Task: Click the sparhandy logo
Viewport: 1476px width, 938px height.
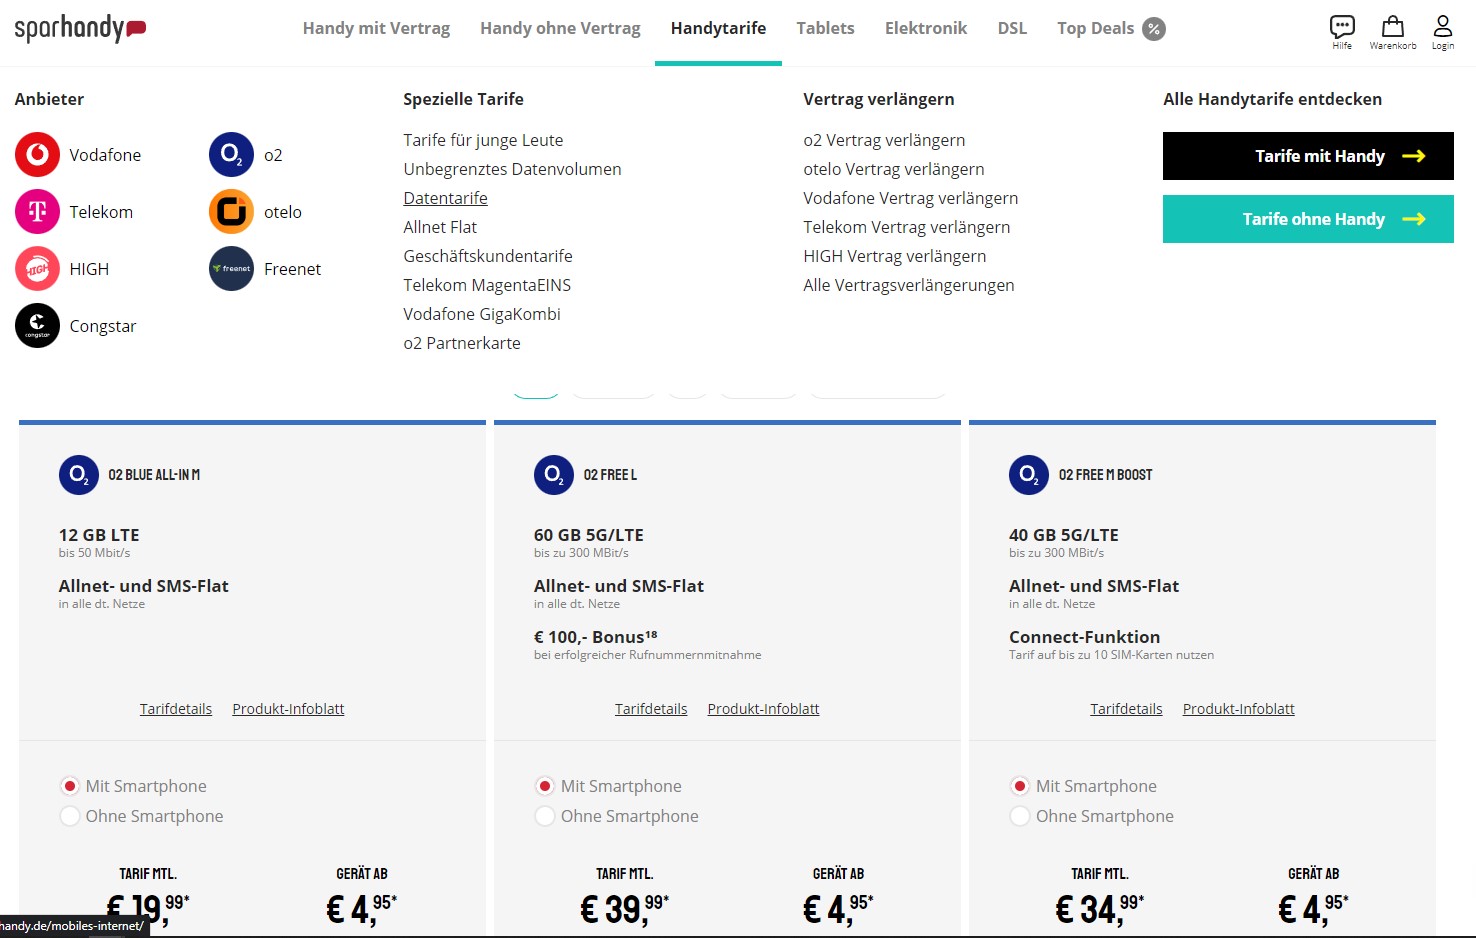Action: [x=80, y=28]
